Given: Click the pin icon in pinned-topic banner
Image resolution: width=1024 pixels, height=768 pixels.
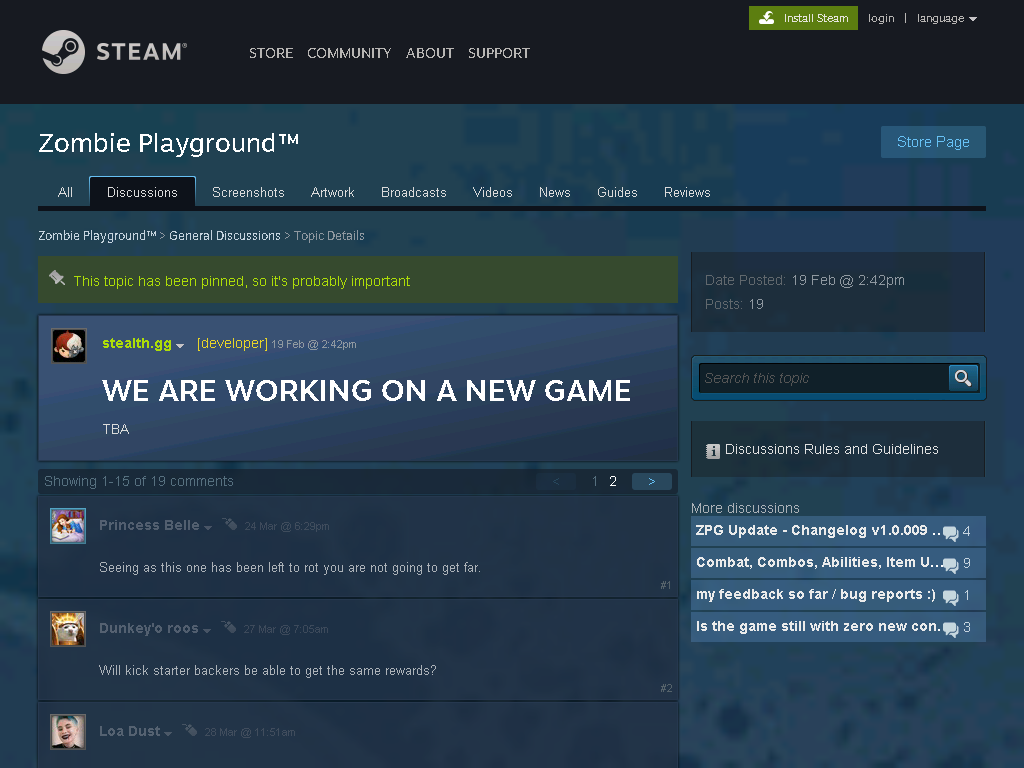Looking at the screenshot, I should pos(57,278).
